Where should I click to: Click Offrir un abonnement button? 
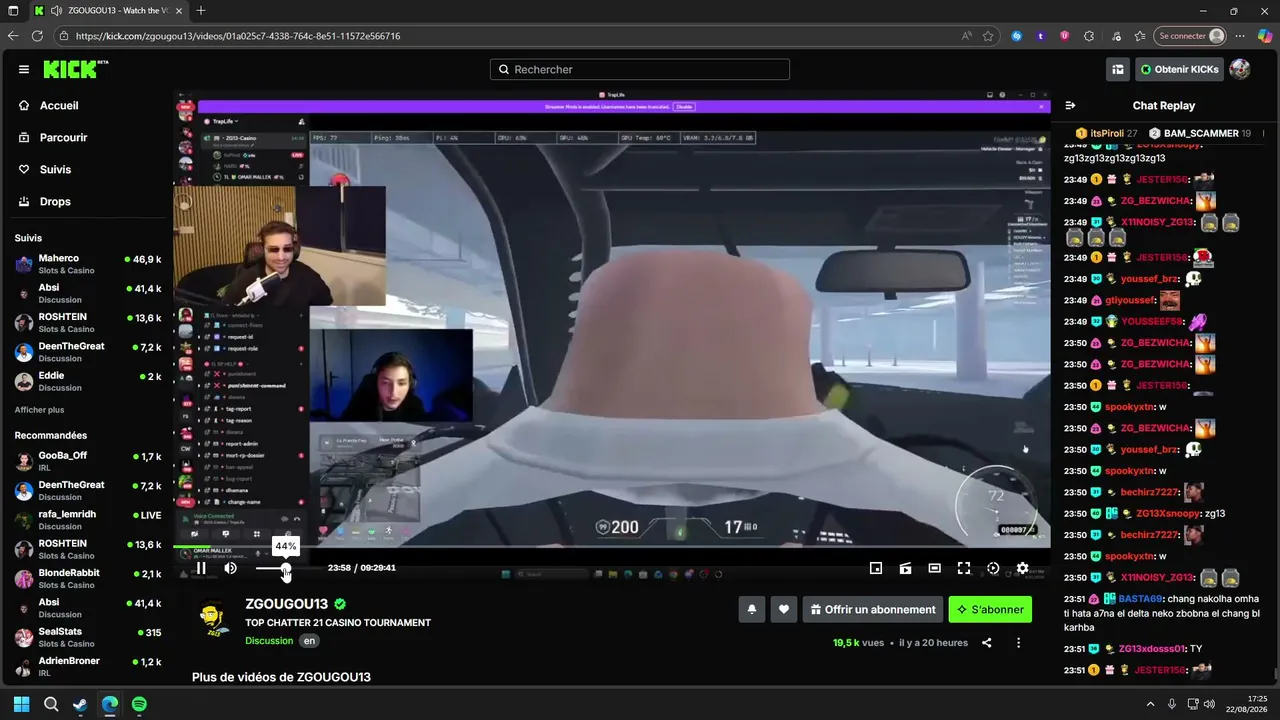[873, 609]
